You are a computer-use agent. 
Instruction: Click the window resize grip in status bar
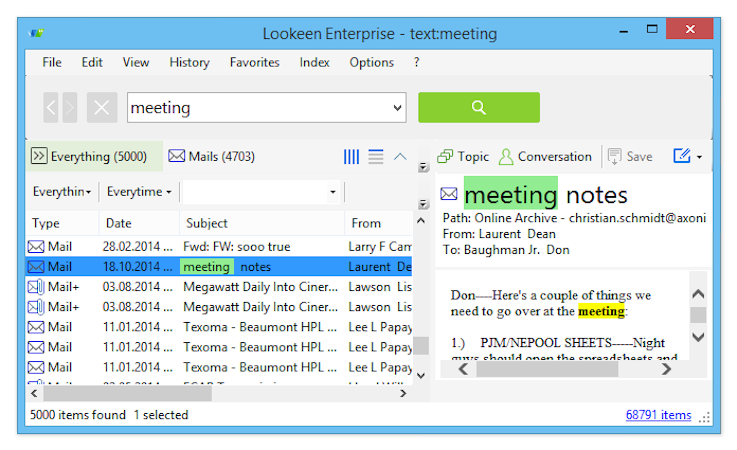point(704,417)
